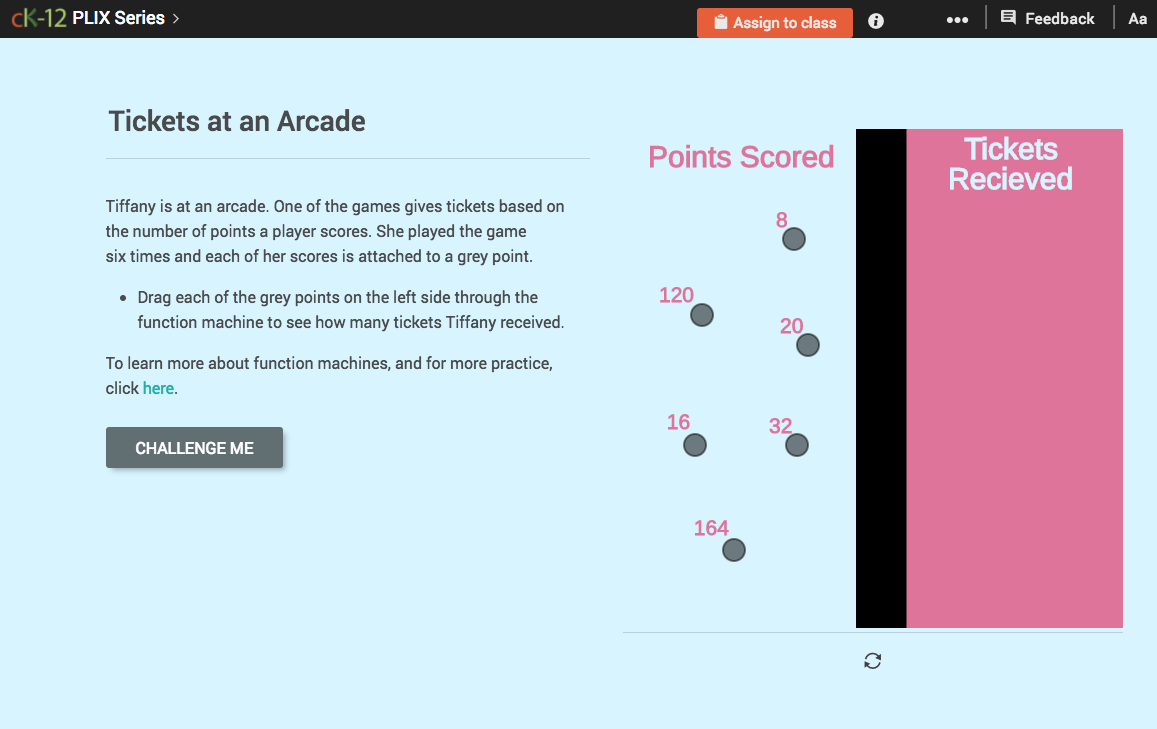Viewport: 1157px width, 729px height.
Task: Select the Feedback menu item
Action: click(1047, 17)
